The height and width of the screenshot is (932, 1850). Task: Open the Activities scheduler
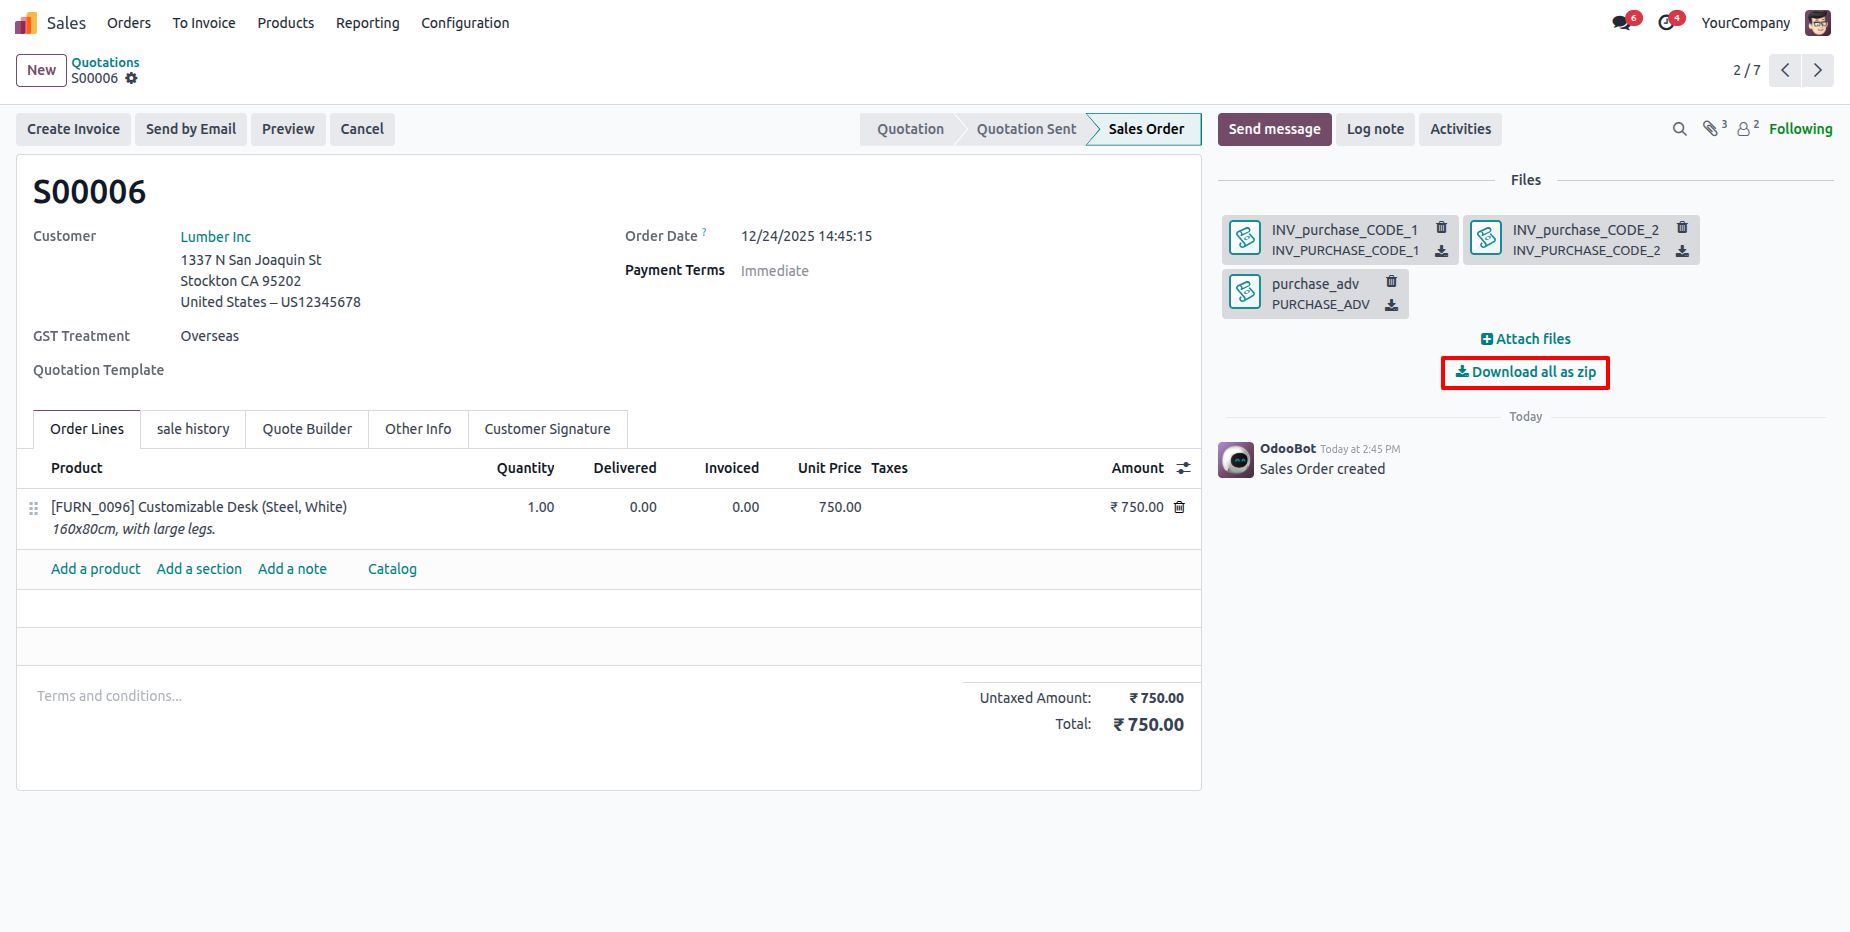click(1460, 129)
